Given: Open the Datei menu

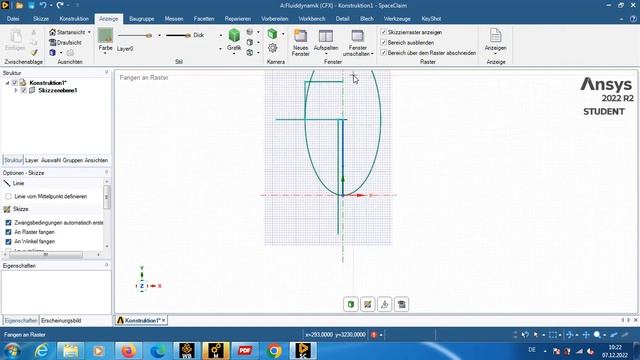Looking at the screenshot, I should pos(13,19).
